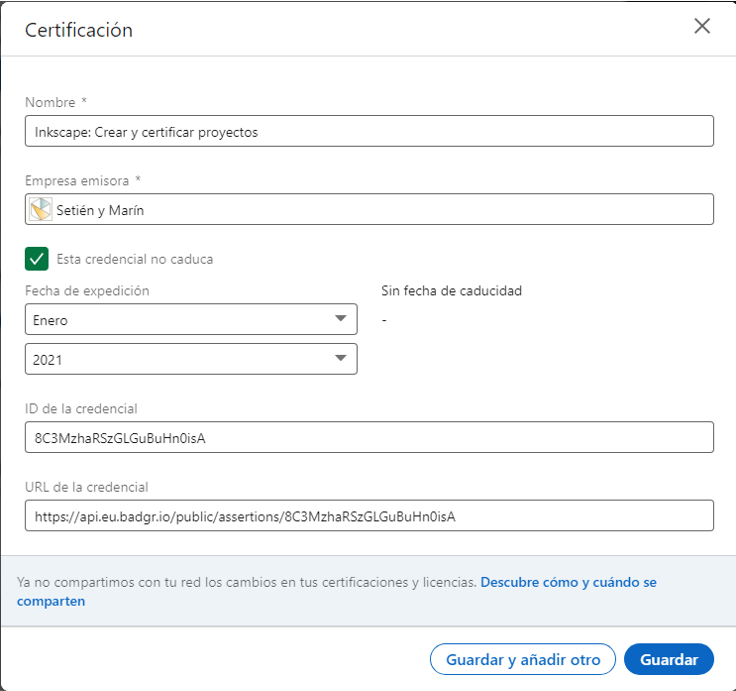Click the Empresa emisora field text Setién y Marín
This screenshot has width=736, height=691.
point(100,210)
